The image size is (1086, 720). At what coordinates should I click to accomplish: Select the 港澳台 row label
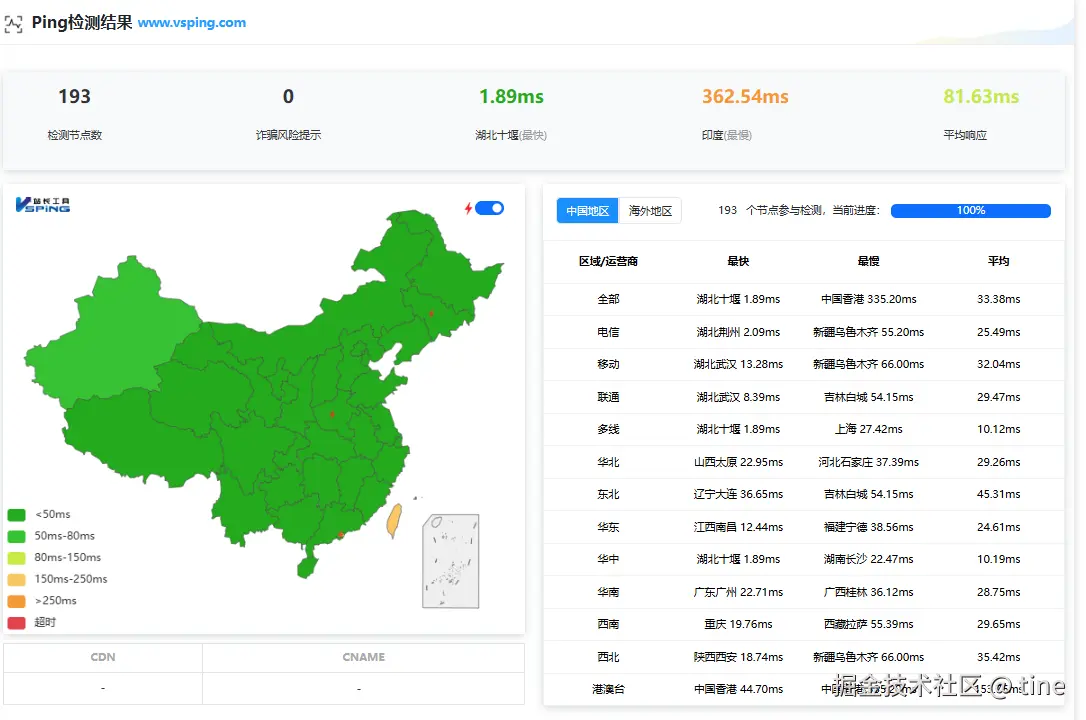(608, 690)
